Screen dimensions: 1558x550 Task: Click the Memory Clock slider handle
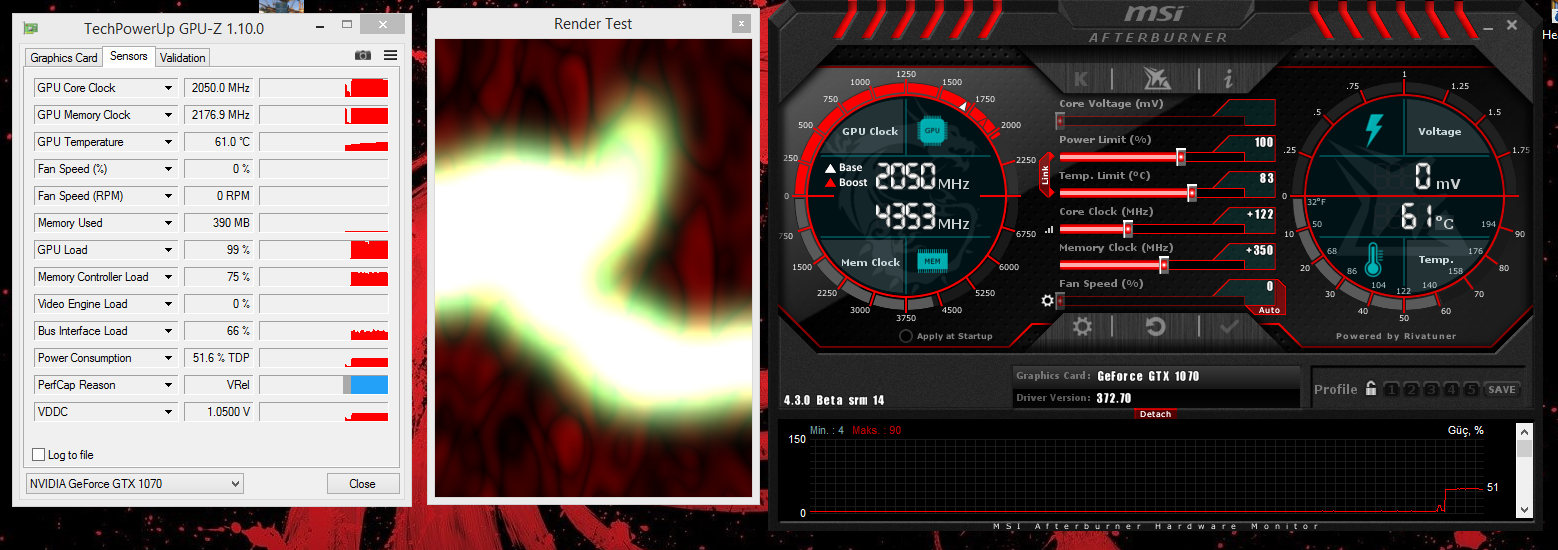(x=1164, y=265)
